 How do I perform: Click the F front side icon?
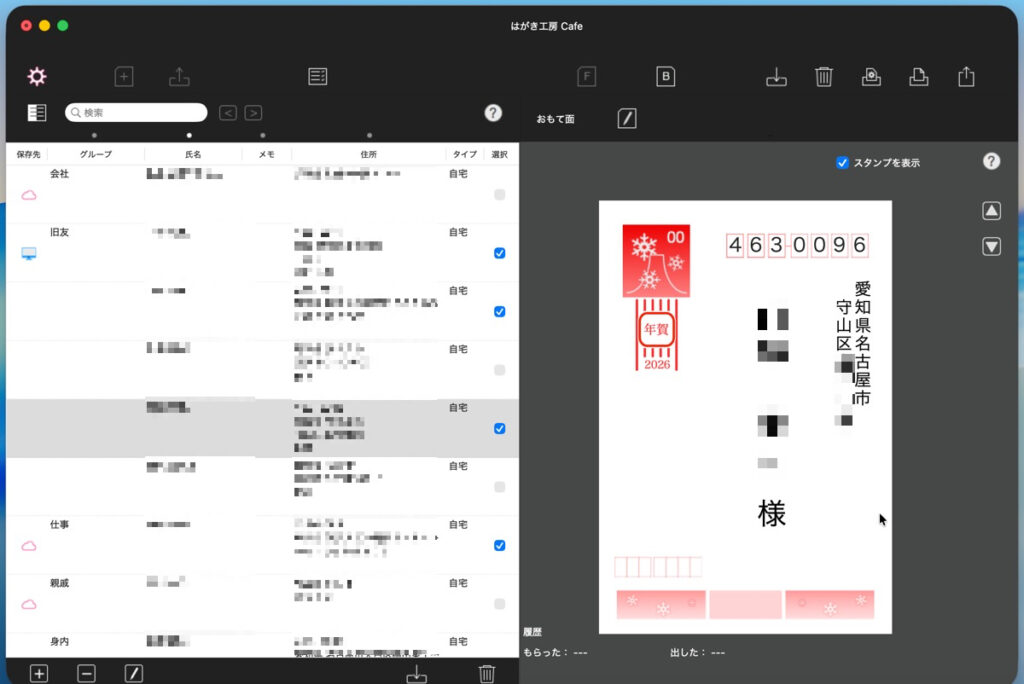[587, 76]
